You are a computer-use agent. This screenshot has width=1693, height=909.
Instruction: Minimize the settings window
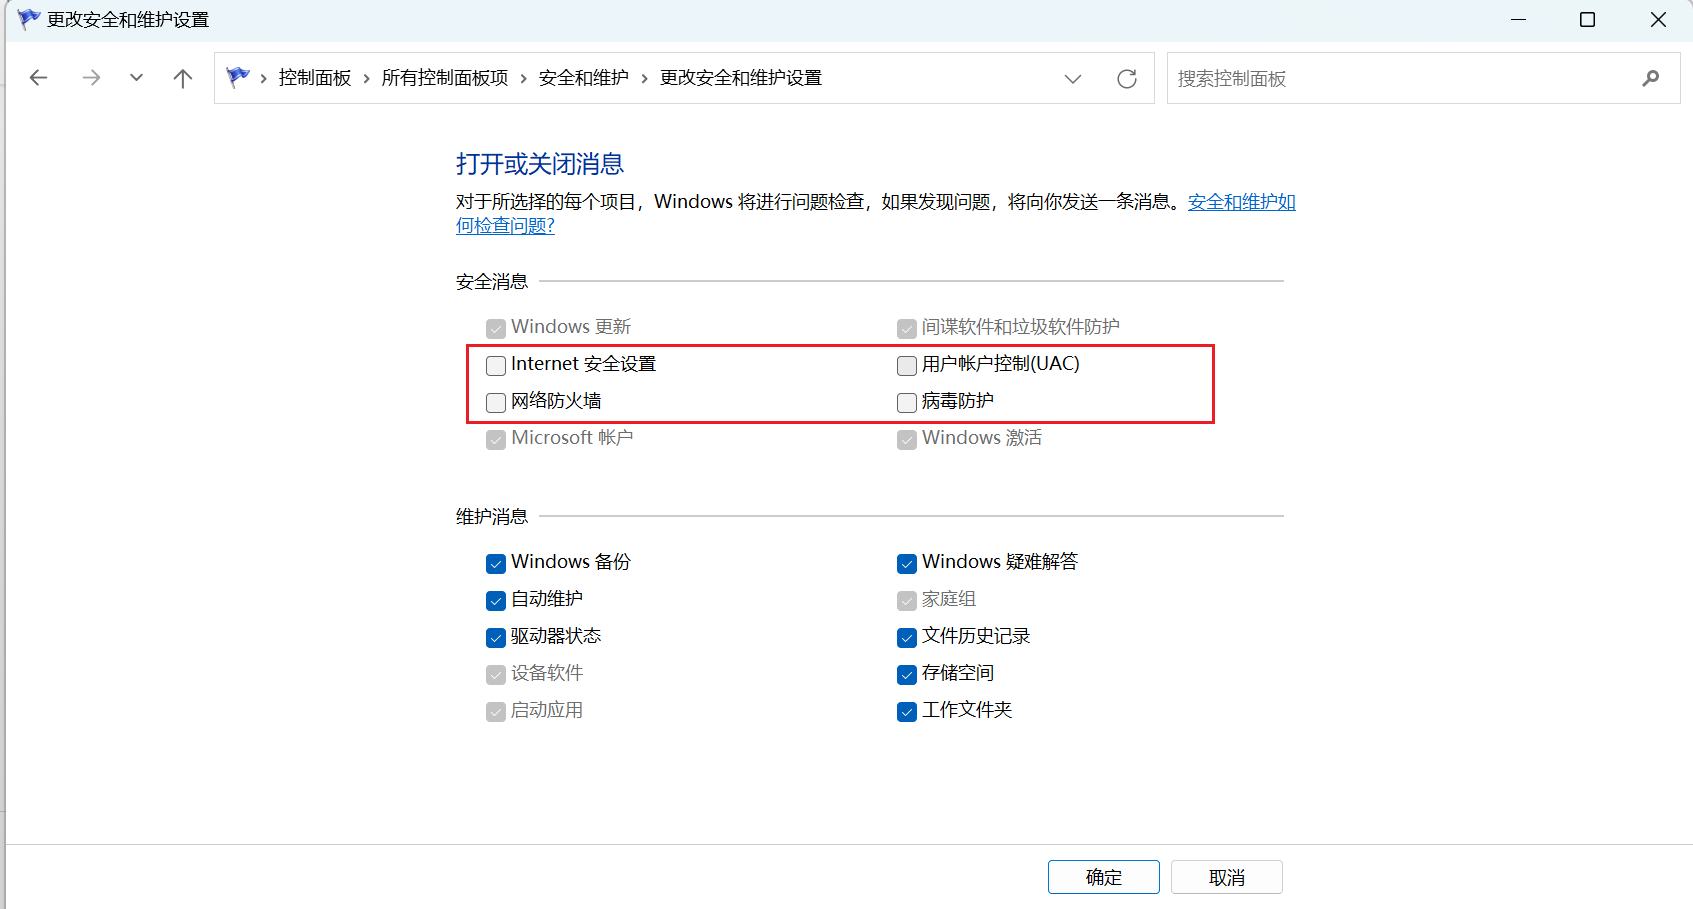coord(1518,20)
